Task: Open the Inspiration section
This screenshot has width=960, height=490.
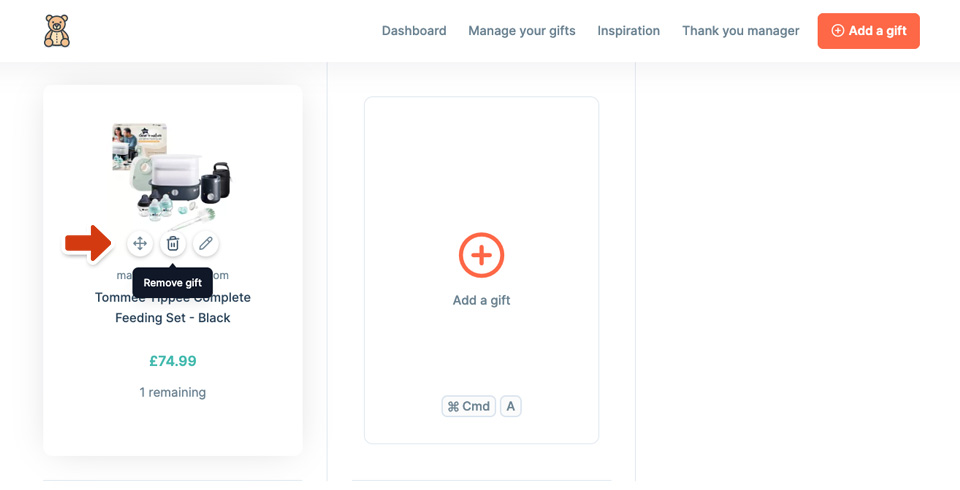Action: tap(629, 31)
